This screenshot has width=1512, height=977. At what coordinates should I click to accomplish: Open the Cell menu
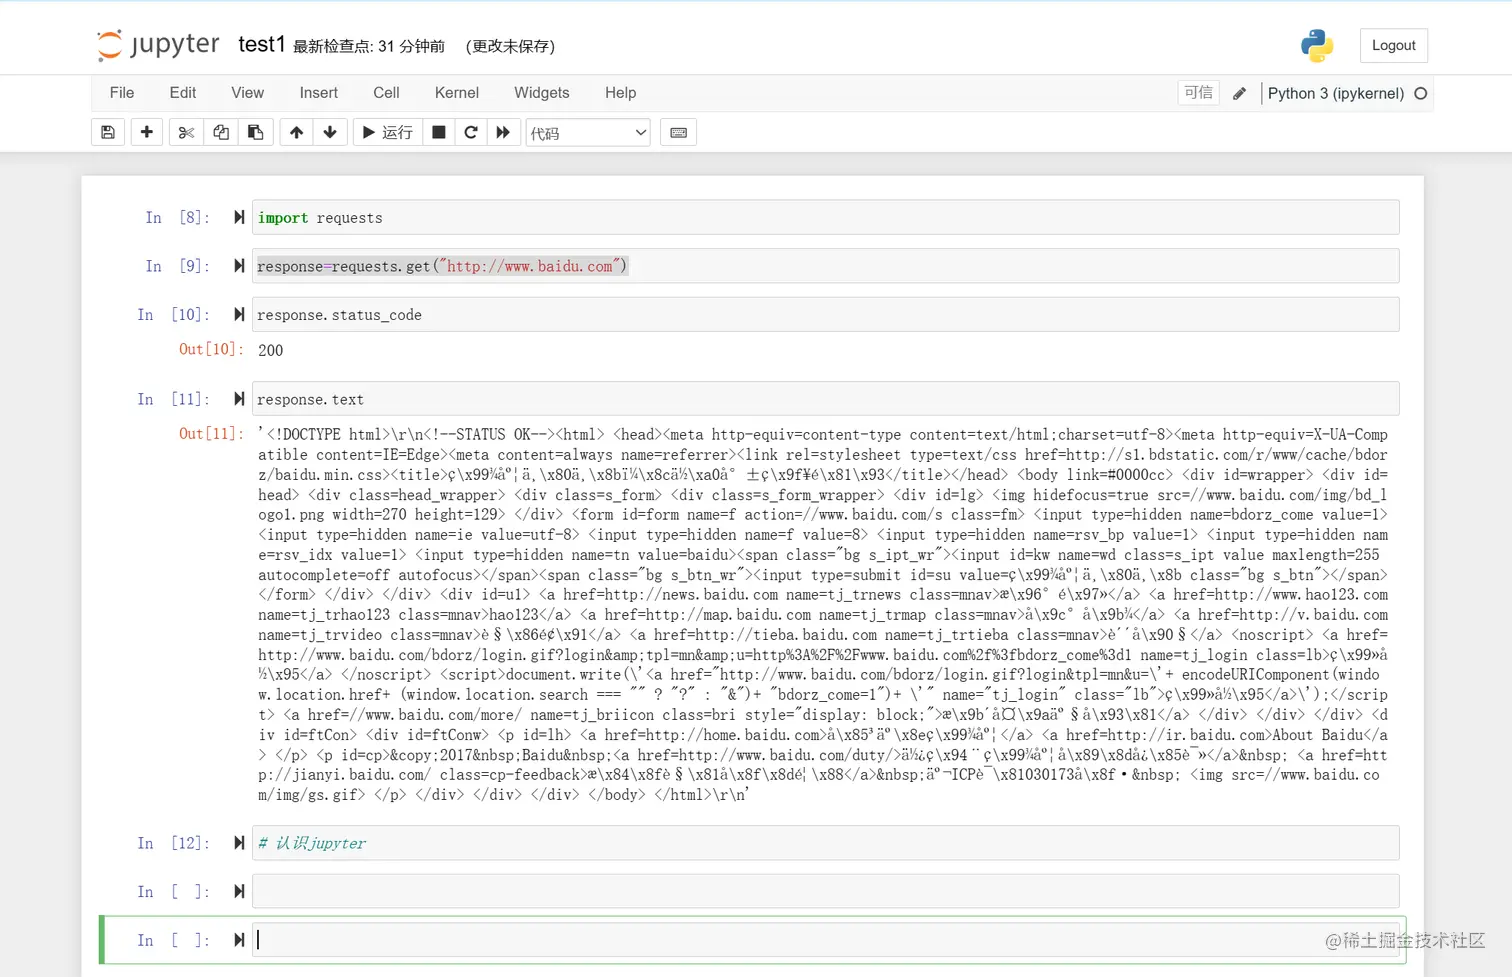click(x=386, y=93)
